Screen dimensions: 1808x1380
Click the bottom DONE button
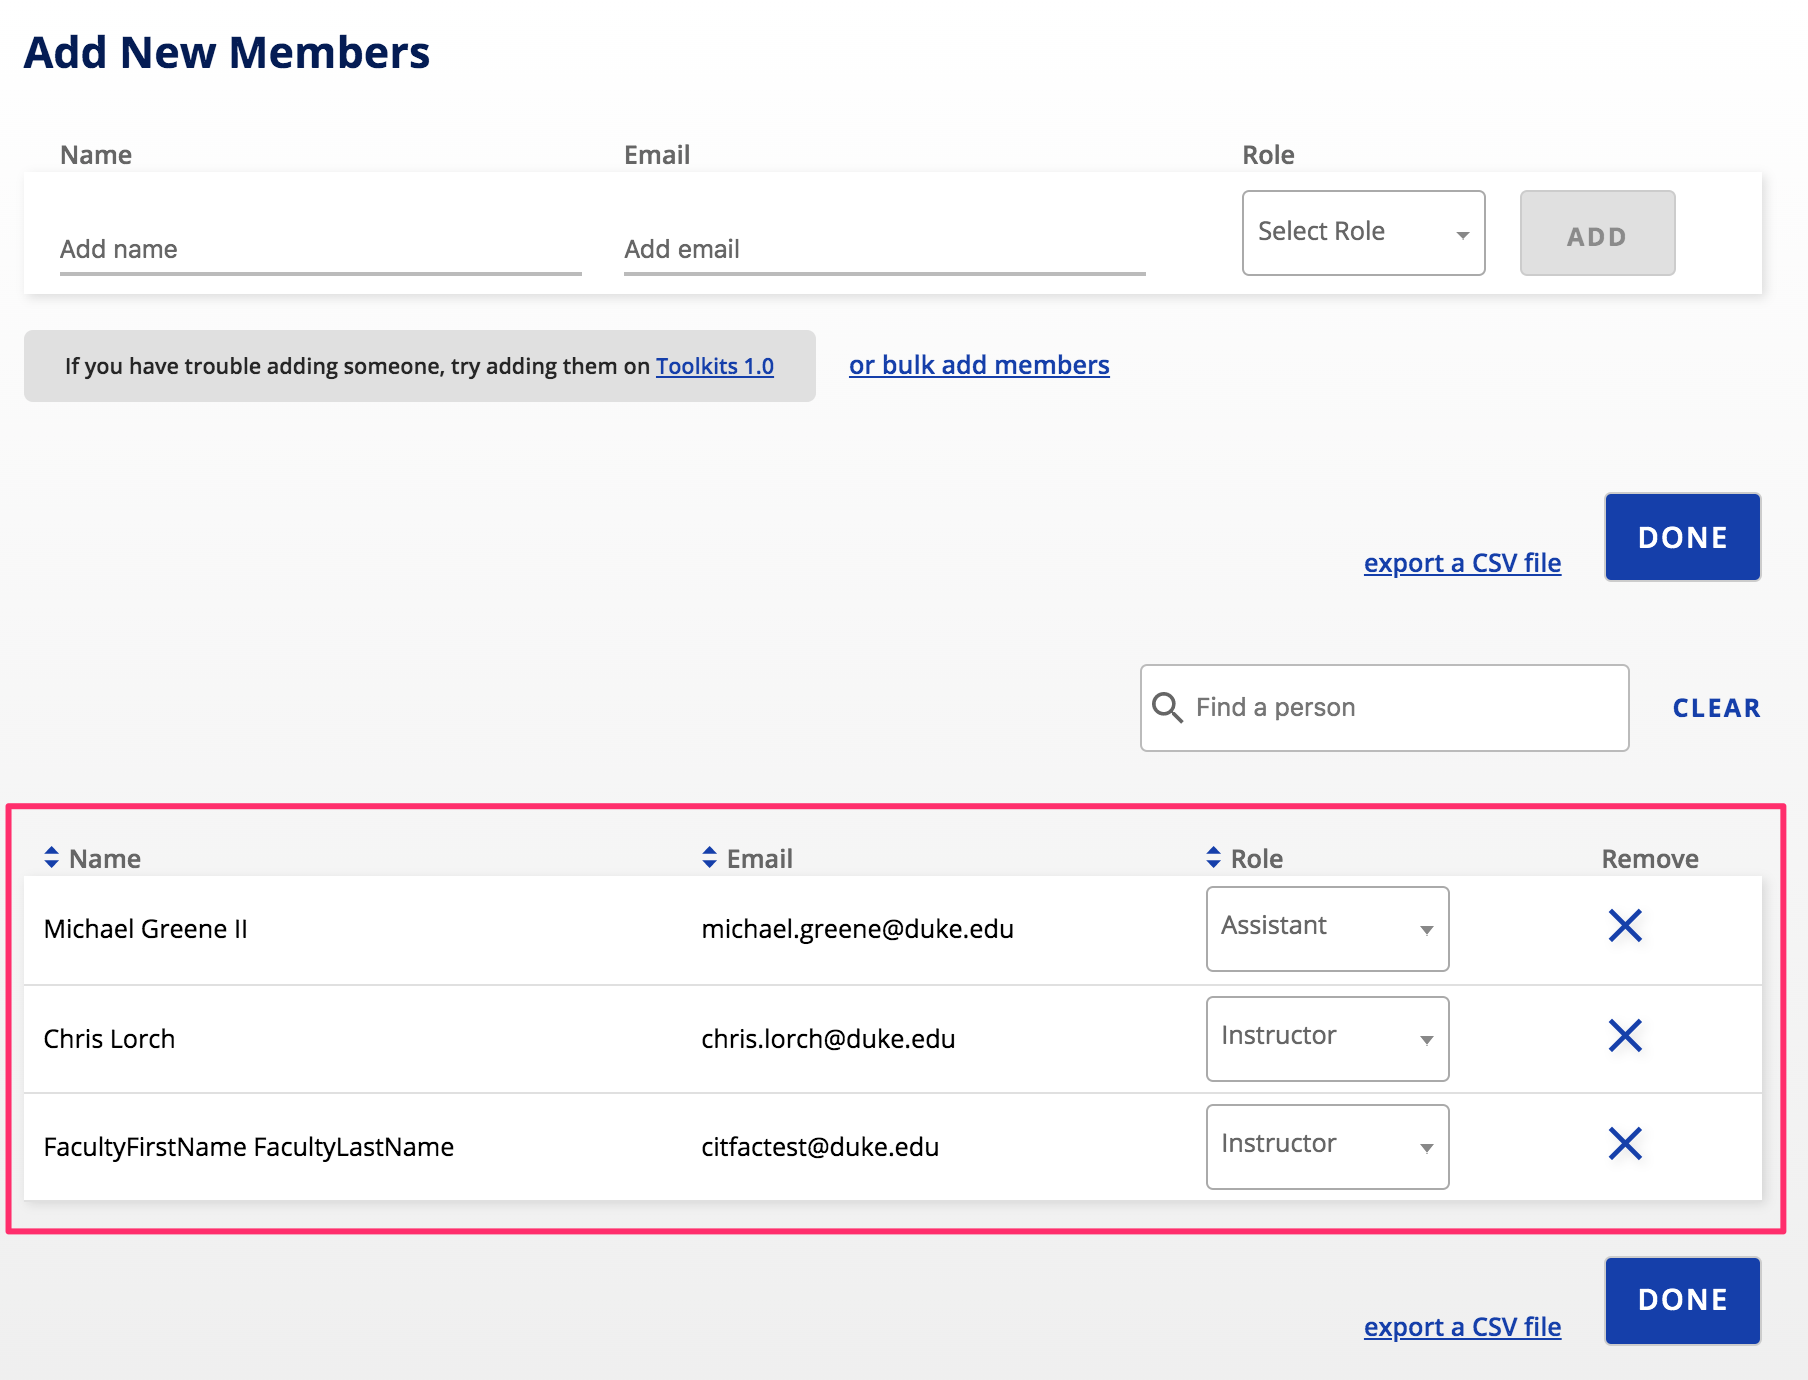point(1682,1300)
